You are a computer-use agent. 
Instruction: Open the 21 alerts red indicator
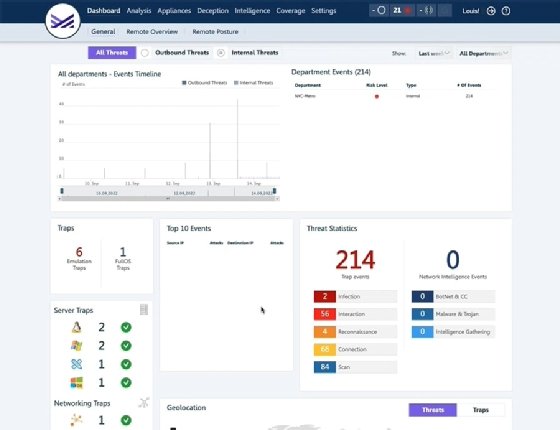[402, 11]
